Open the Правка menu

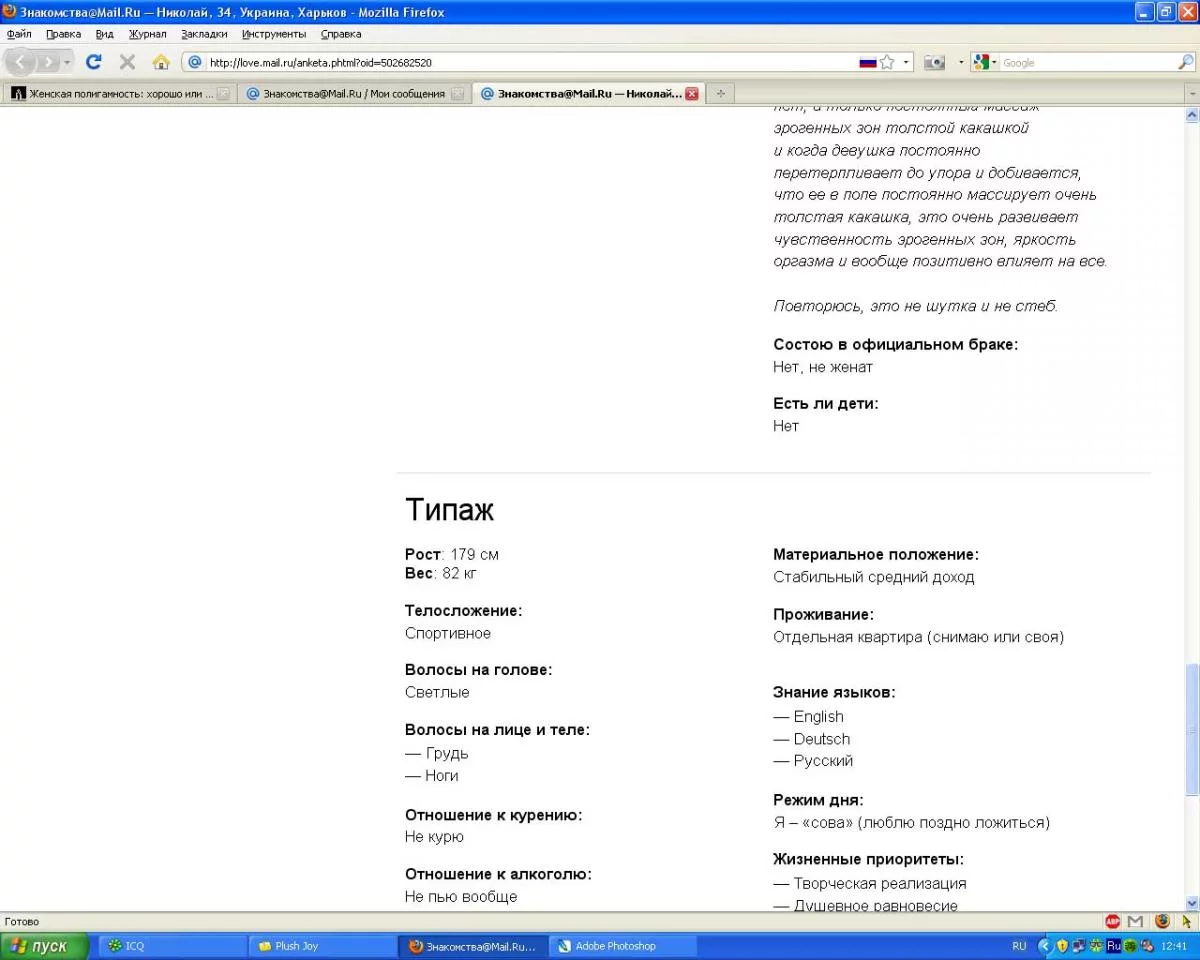coord(64,34)
